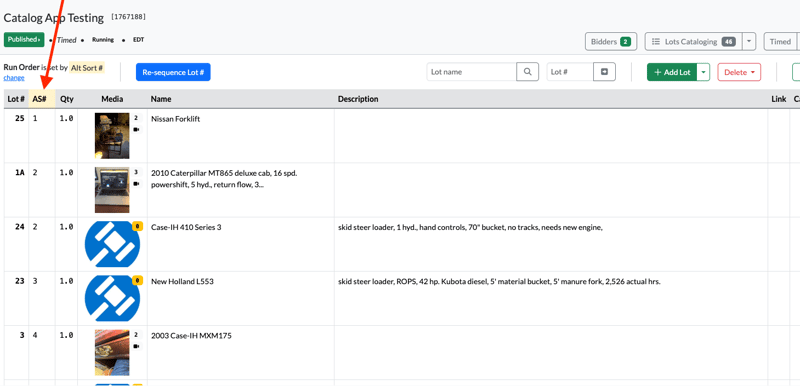Click the go-to-lot arrow icon button
The height and width of the screenshot is (386, 800).
(605, 72)
